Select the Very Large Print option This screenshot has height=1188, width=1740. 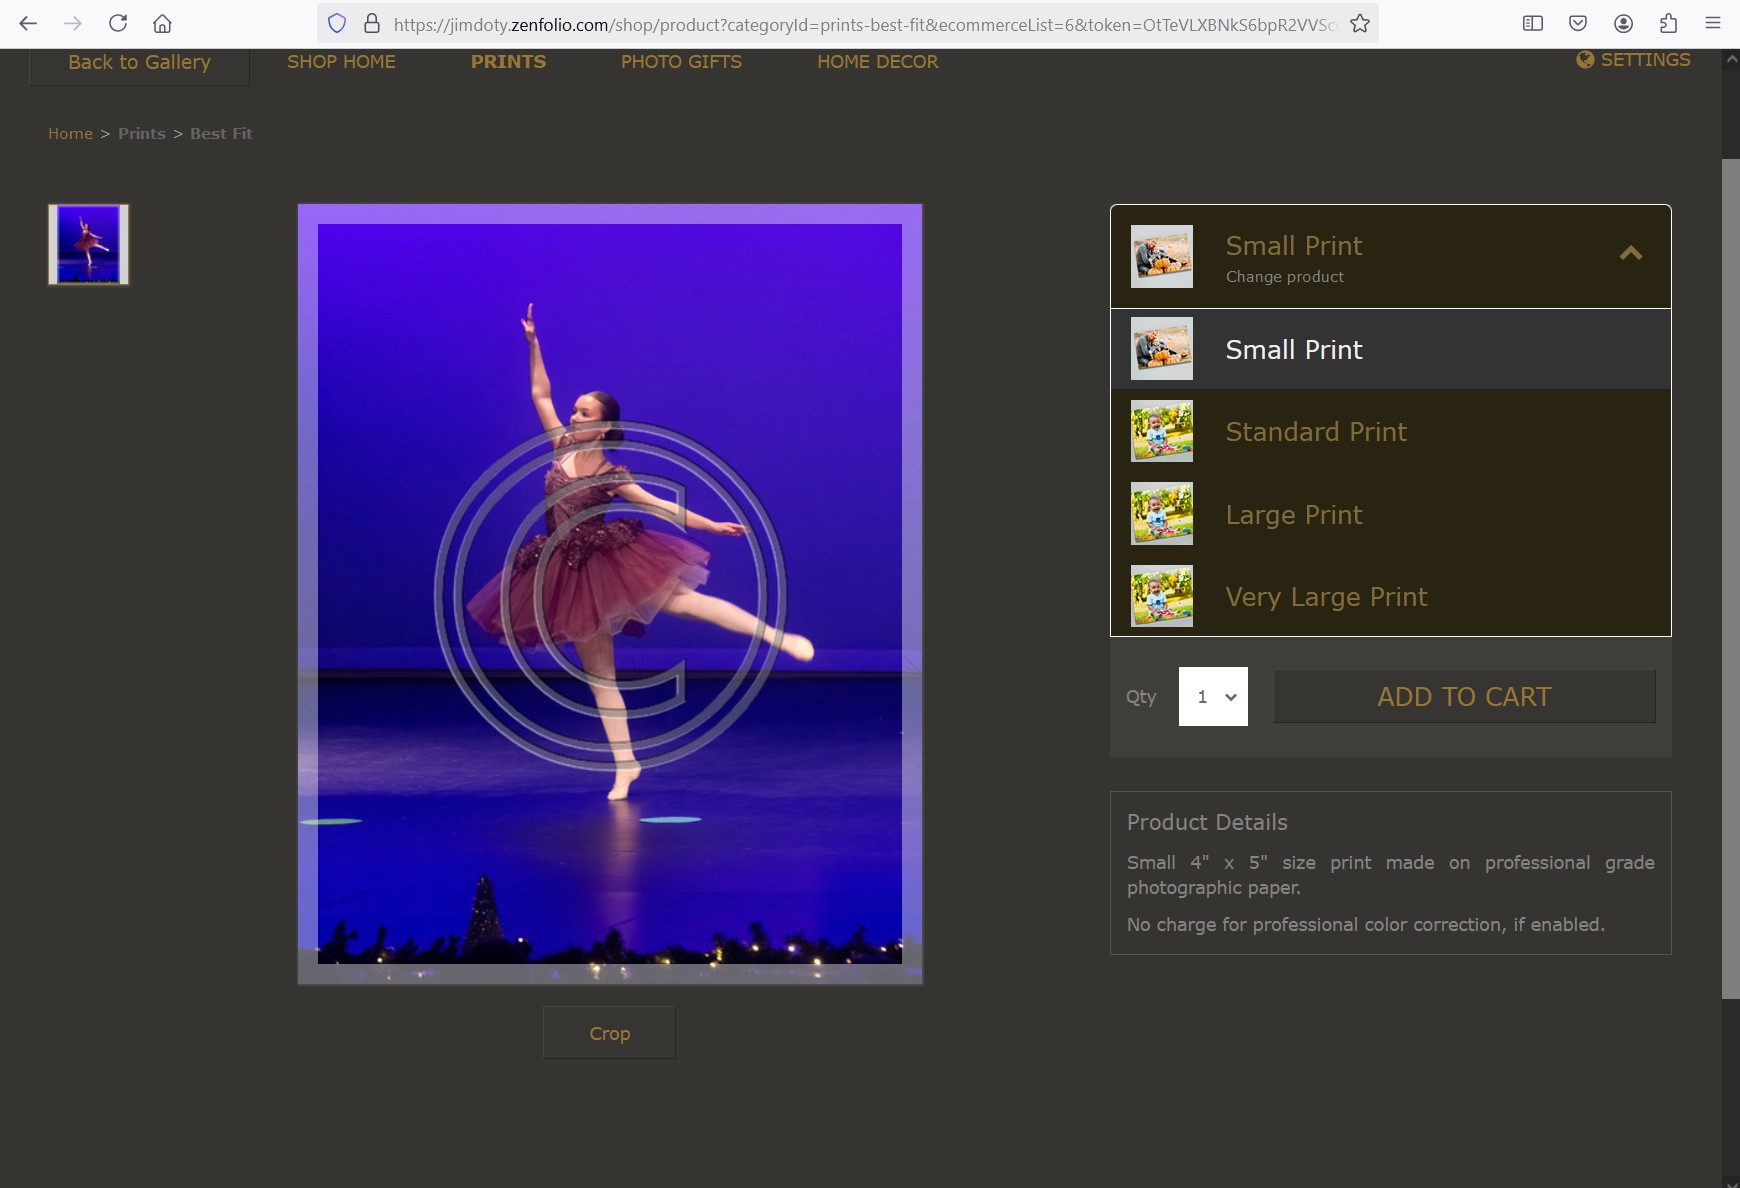coord(1391,596)
